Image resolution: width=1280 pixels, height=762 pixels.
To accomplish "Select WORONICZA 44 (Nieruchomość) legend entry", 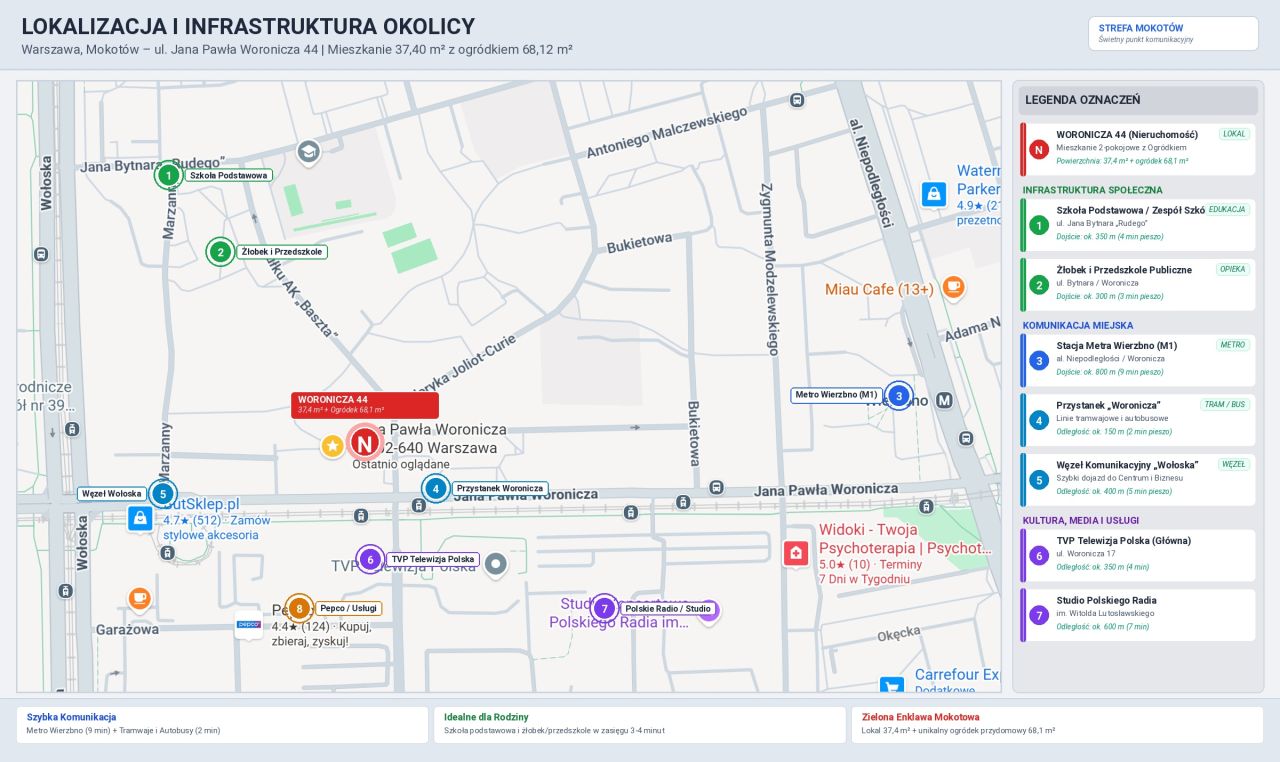I will (1138, 149).
